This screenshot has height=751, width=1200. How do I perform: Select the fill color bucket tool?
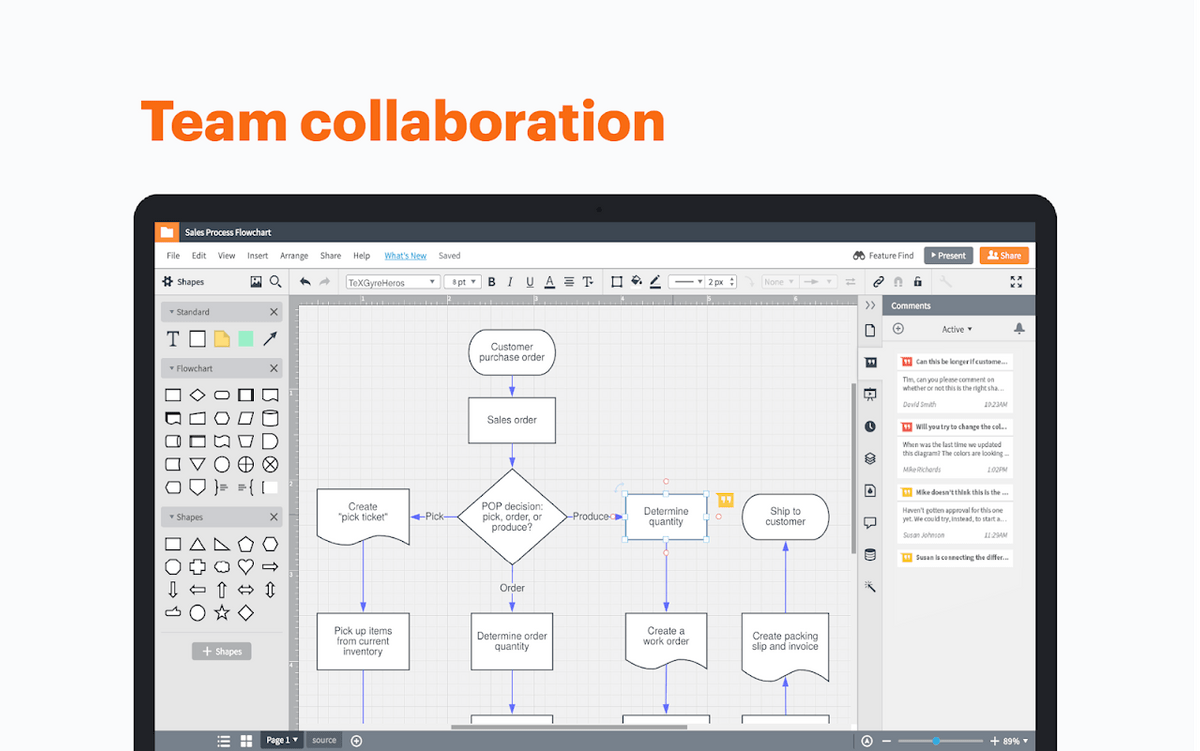coord(635,281)
